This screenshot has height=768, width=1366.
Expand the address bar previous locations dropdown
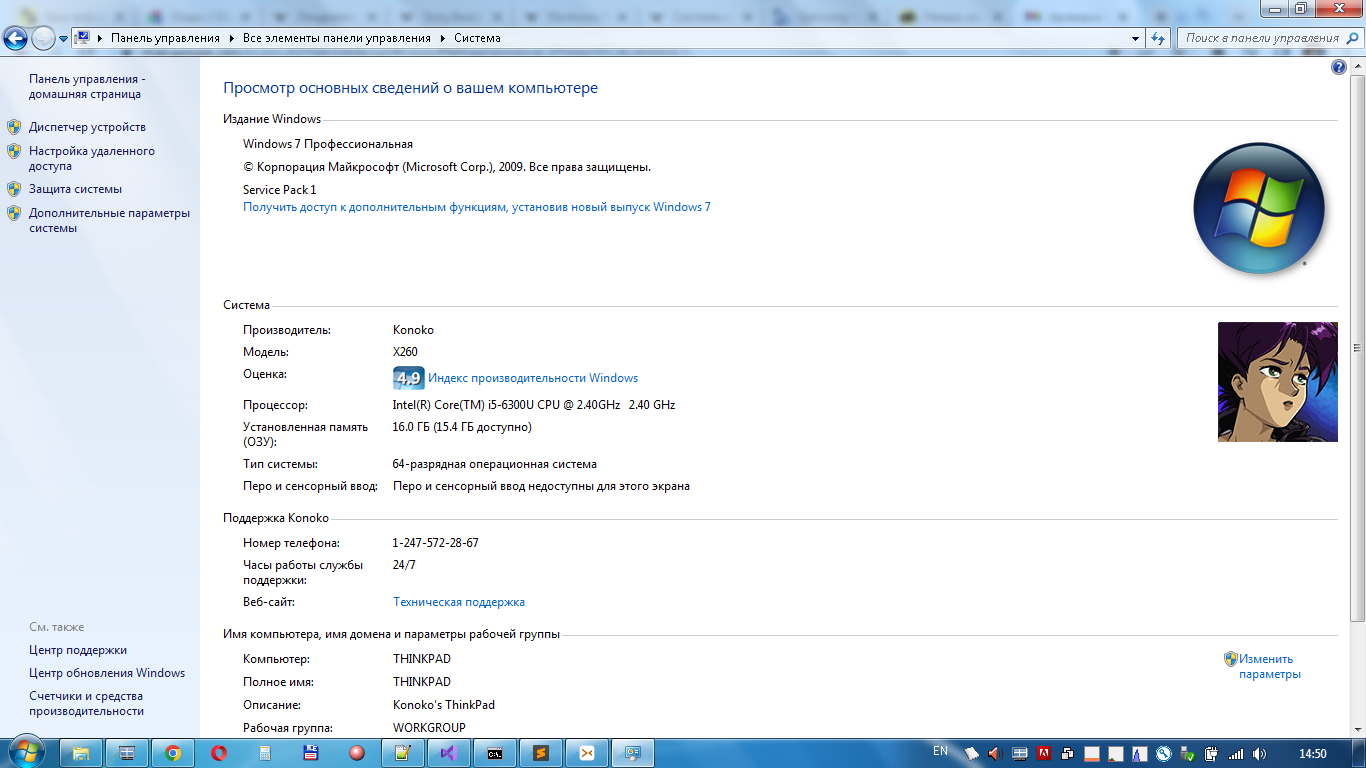(x=1135, y=38)
